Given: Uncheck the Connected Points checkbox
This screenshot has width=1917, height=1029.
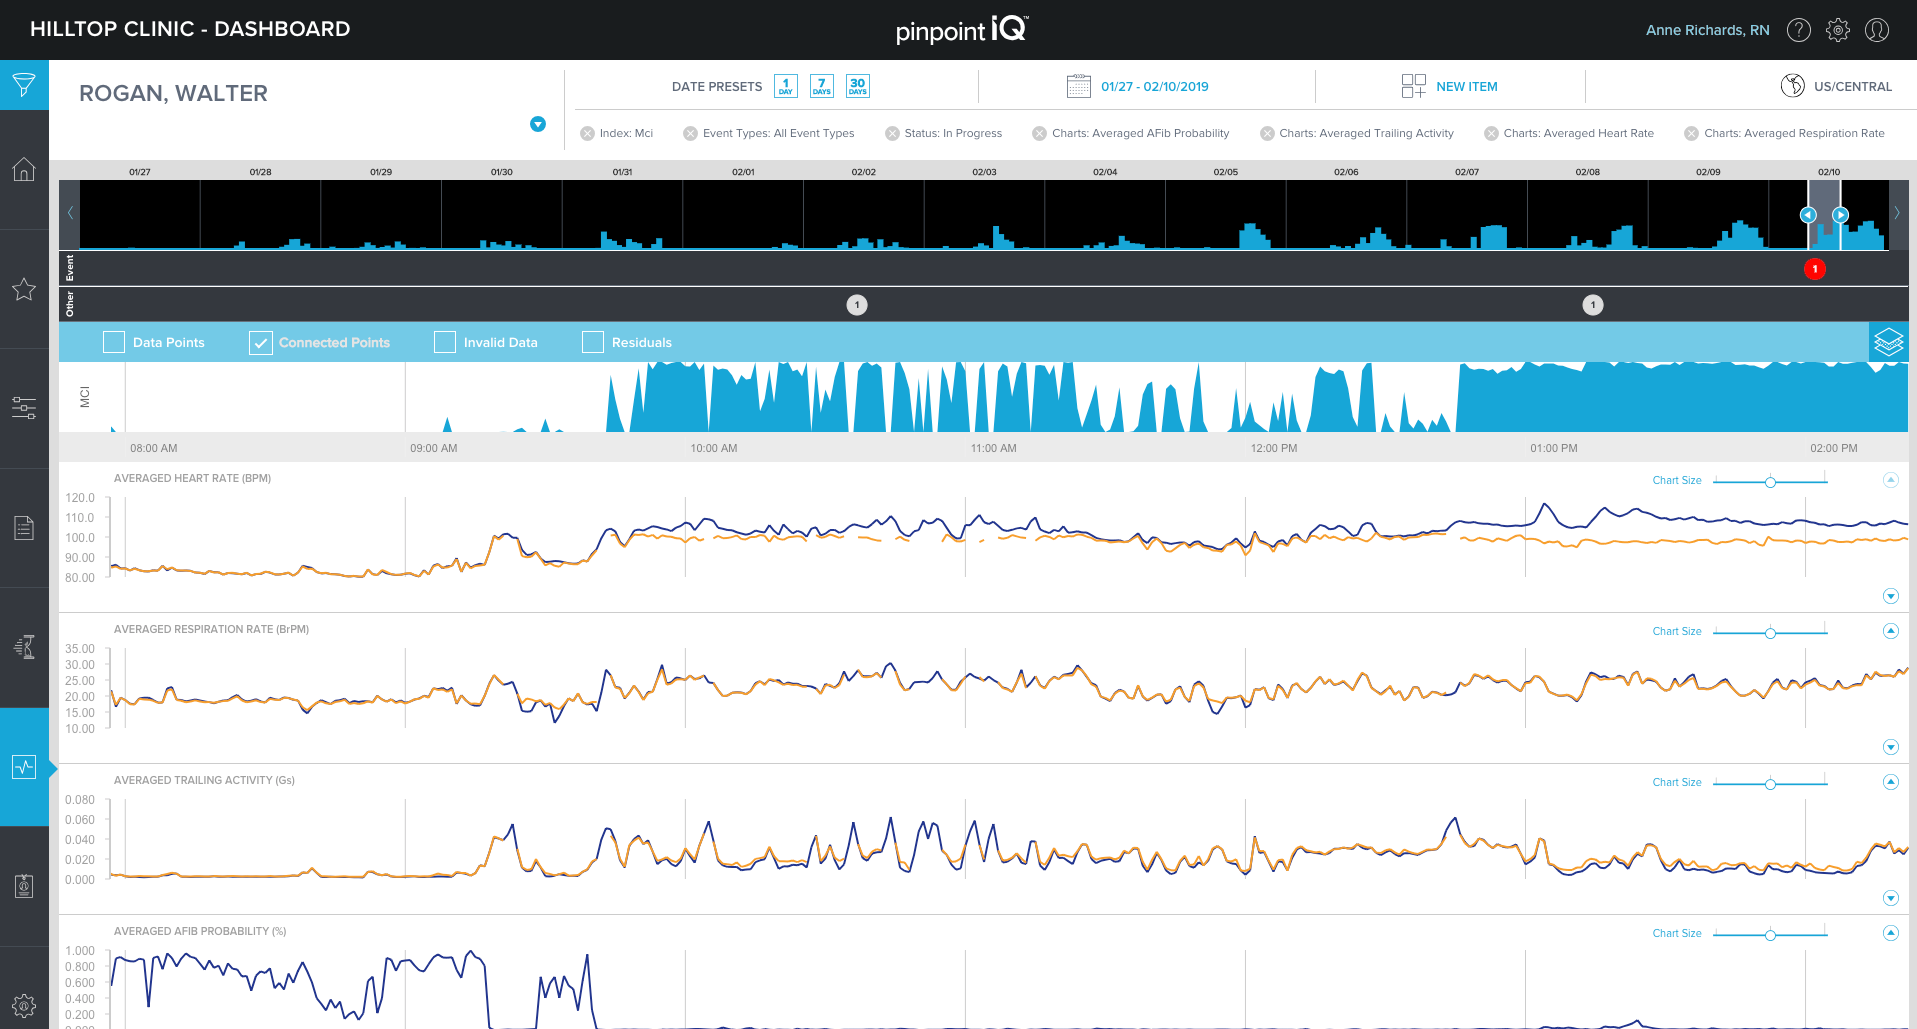Looking at the screenshot, I should coord(261,342).
